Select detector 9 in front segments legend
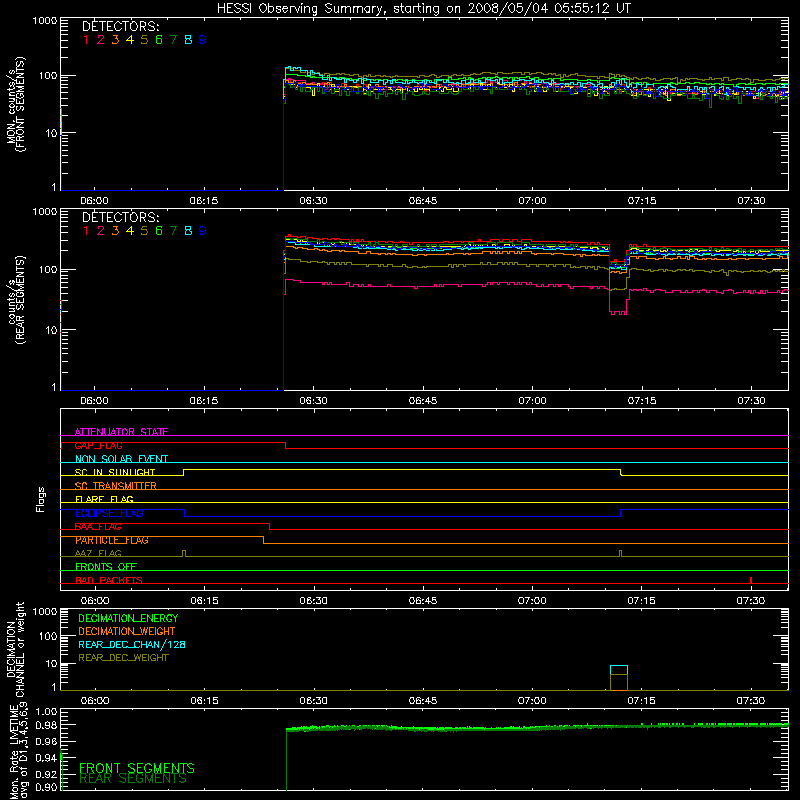 203,40
